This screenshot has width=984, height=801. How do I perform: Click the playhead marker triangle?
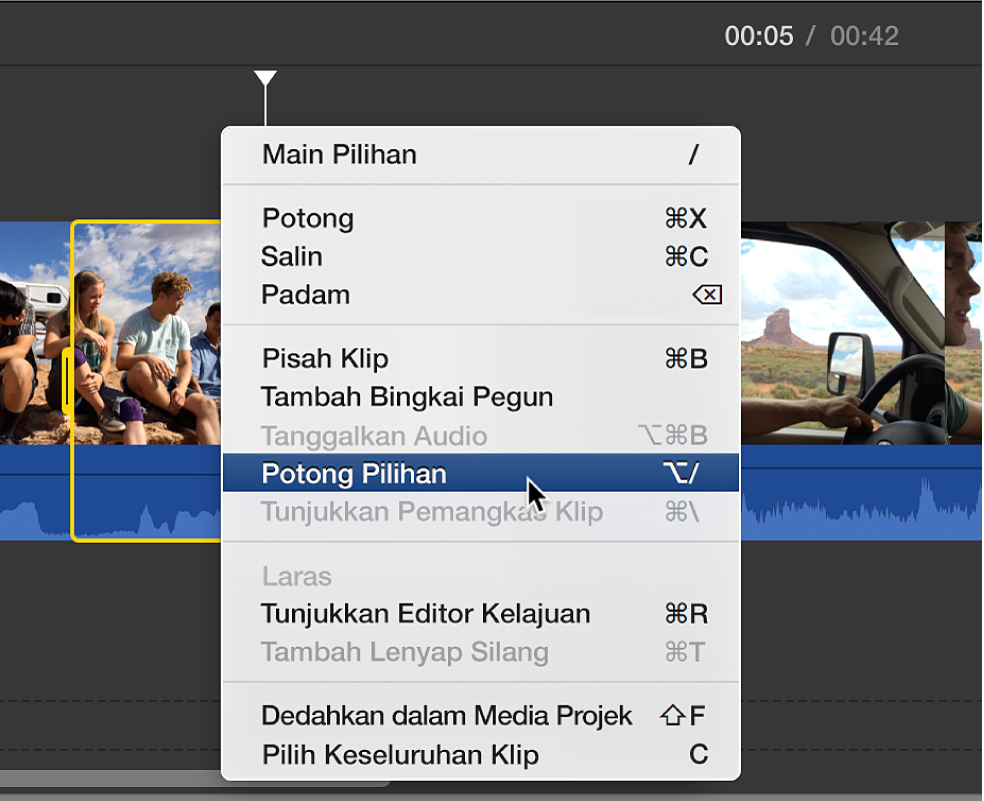[265, 79]
